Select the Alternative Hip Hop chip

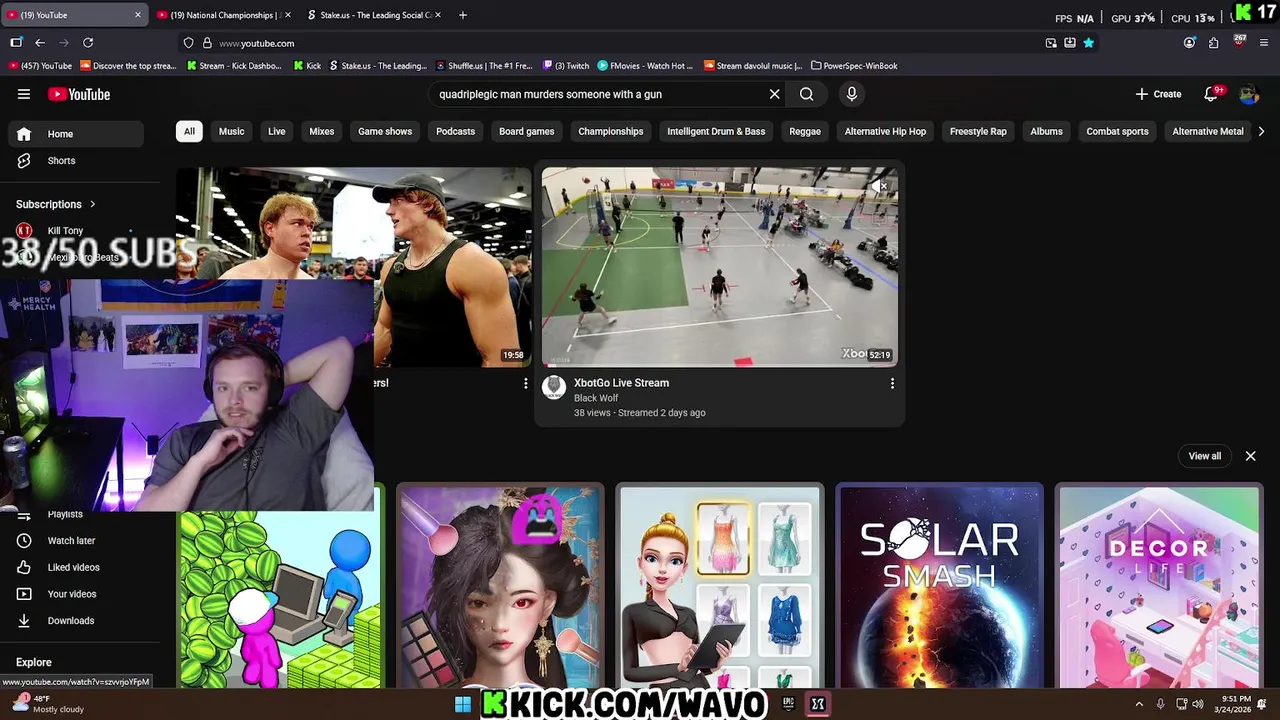pyautogui.click(x=885, y=131)
